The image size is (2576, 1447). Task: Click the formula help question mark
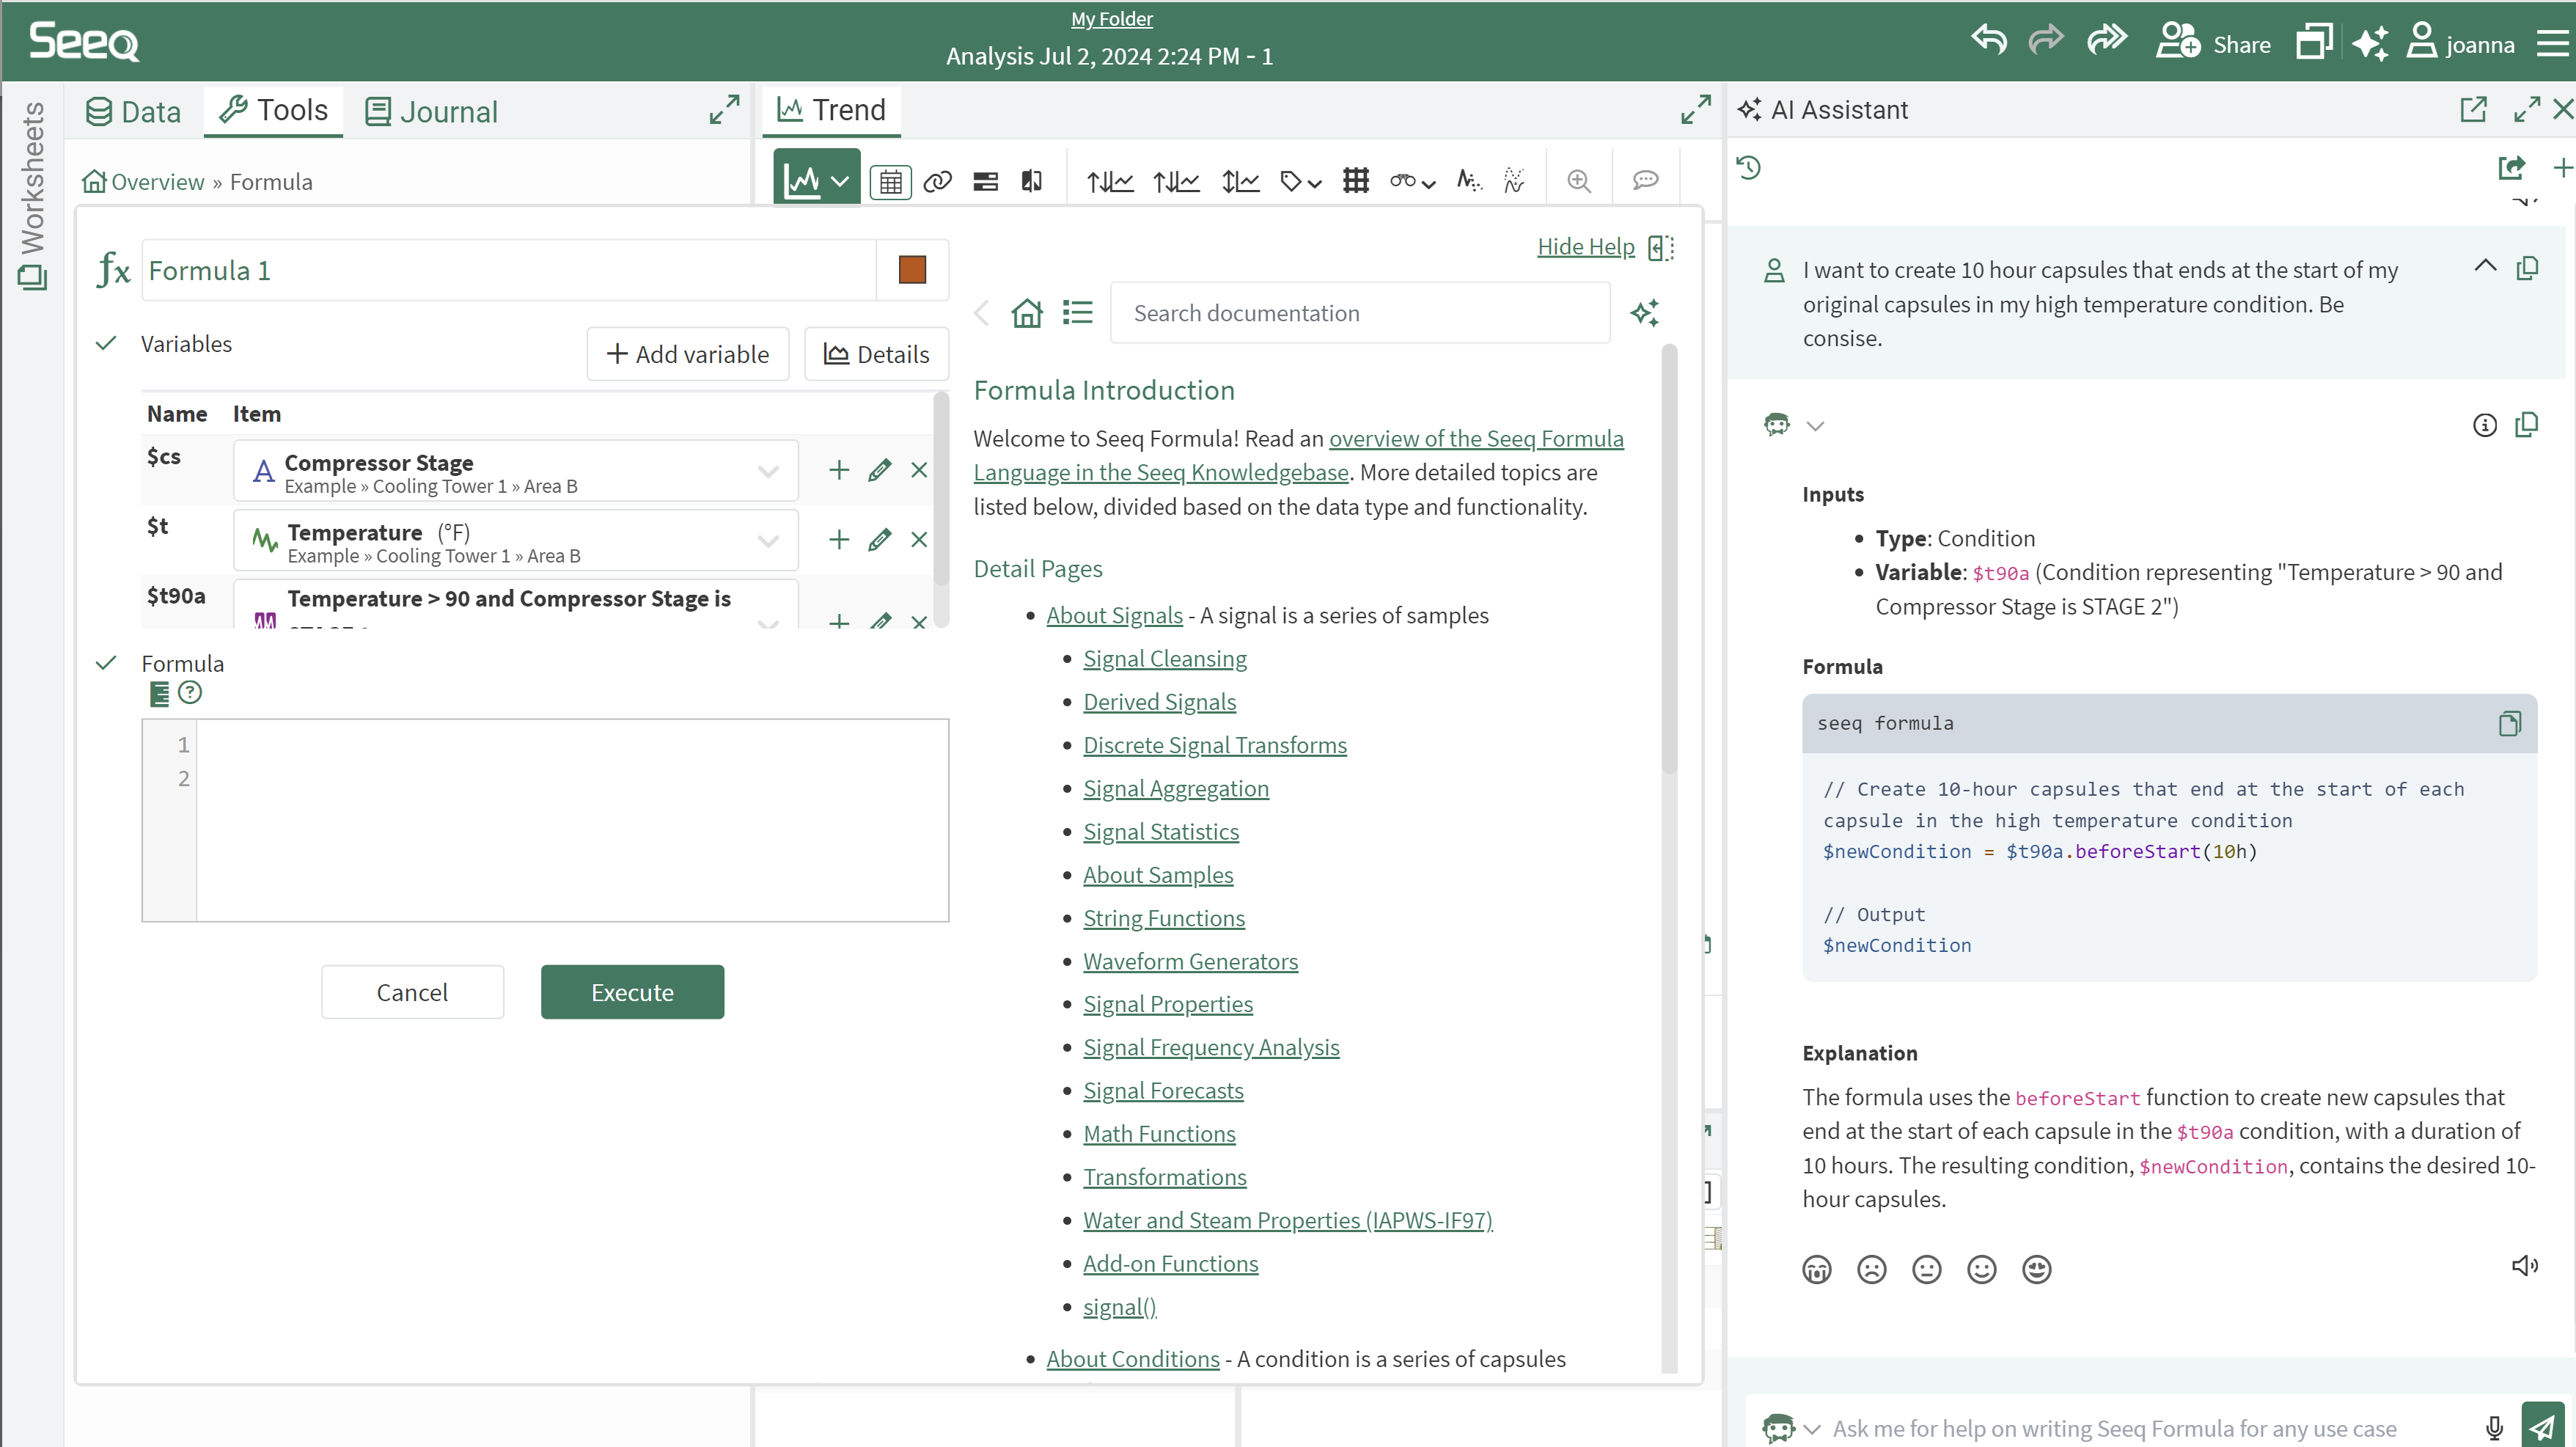[190, 692]
